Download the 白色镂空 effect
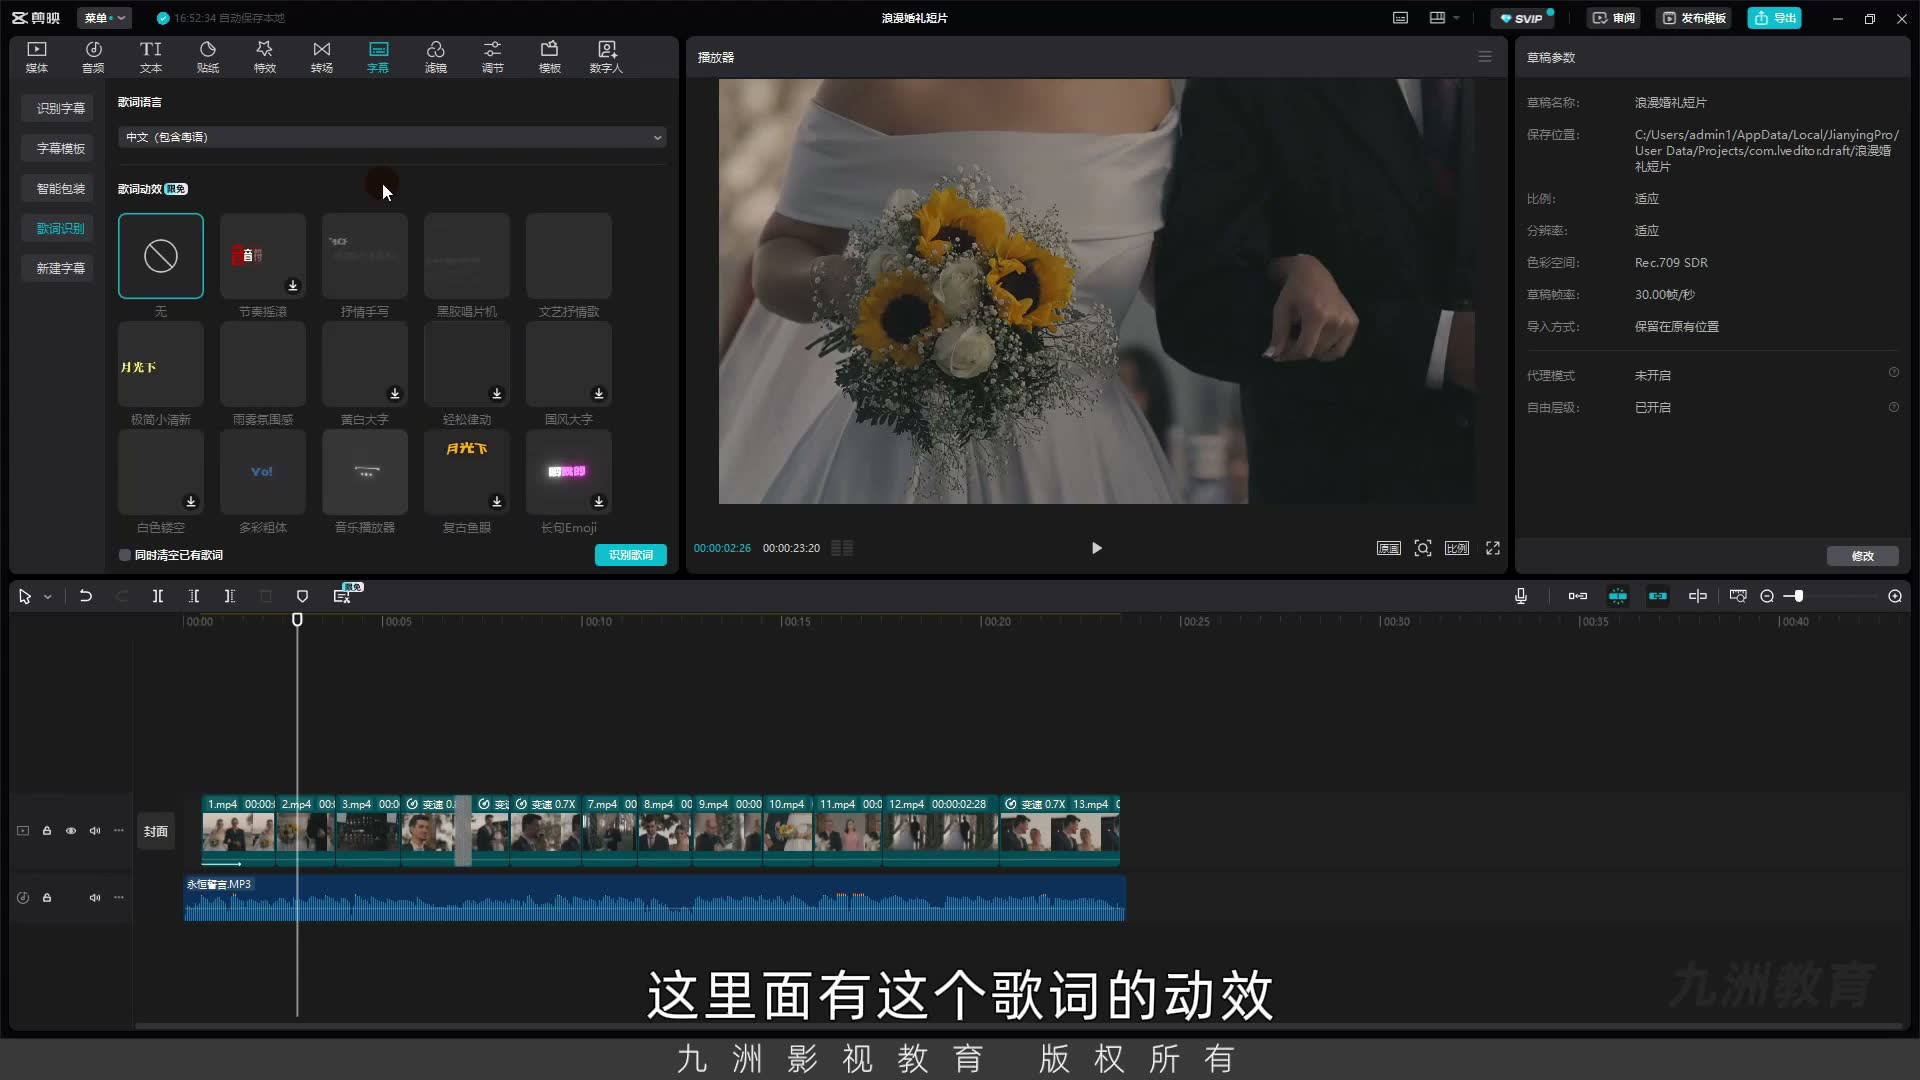This screenshot has height=1080, width=1920. pos(191,502)
